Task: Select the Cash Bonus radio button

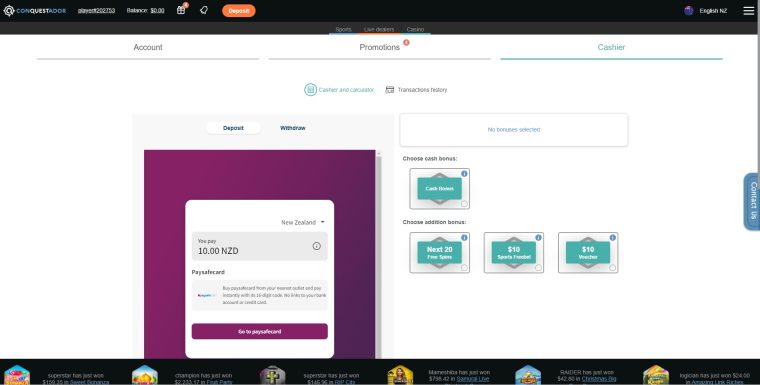Action: pyautogui.click(x=464, y=204)
